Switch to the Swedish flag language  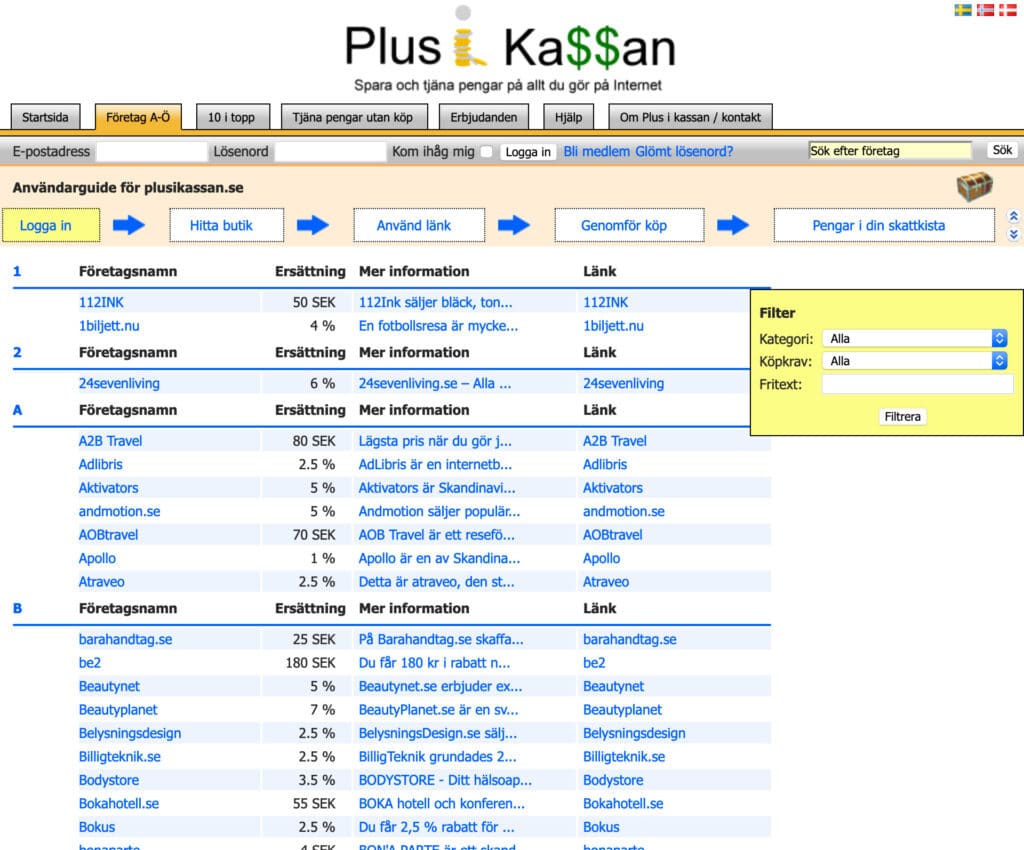tap(963, 10)
